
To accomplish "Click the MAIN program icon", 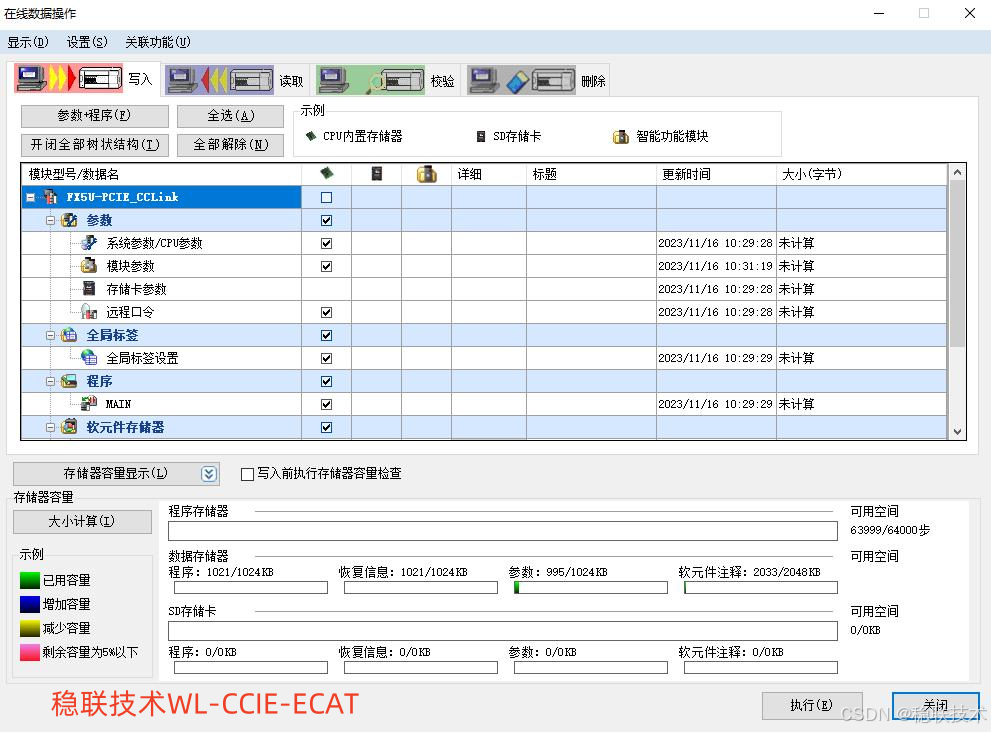I will pos(89,403).
